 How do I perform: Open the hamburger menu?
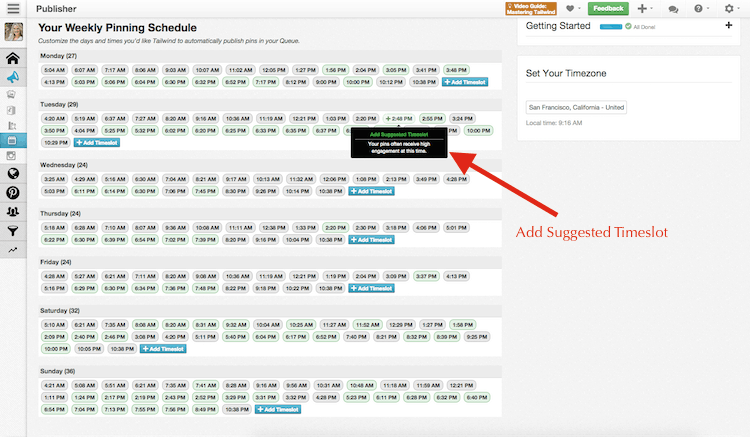(x=13, y=9)
